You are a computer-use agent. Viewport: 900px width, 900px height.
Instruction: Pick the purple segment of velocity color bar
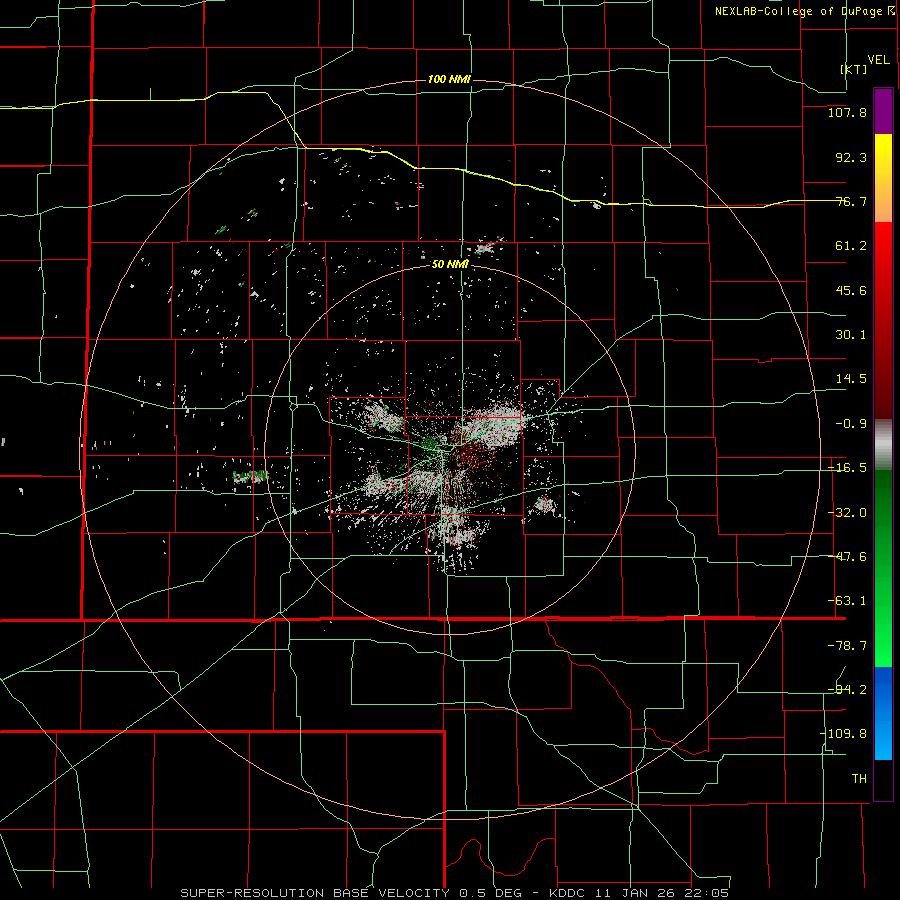[x=883, y=111]
